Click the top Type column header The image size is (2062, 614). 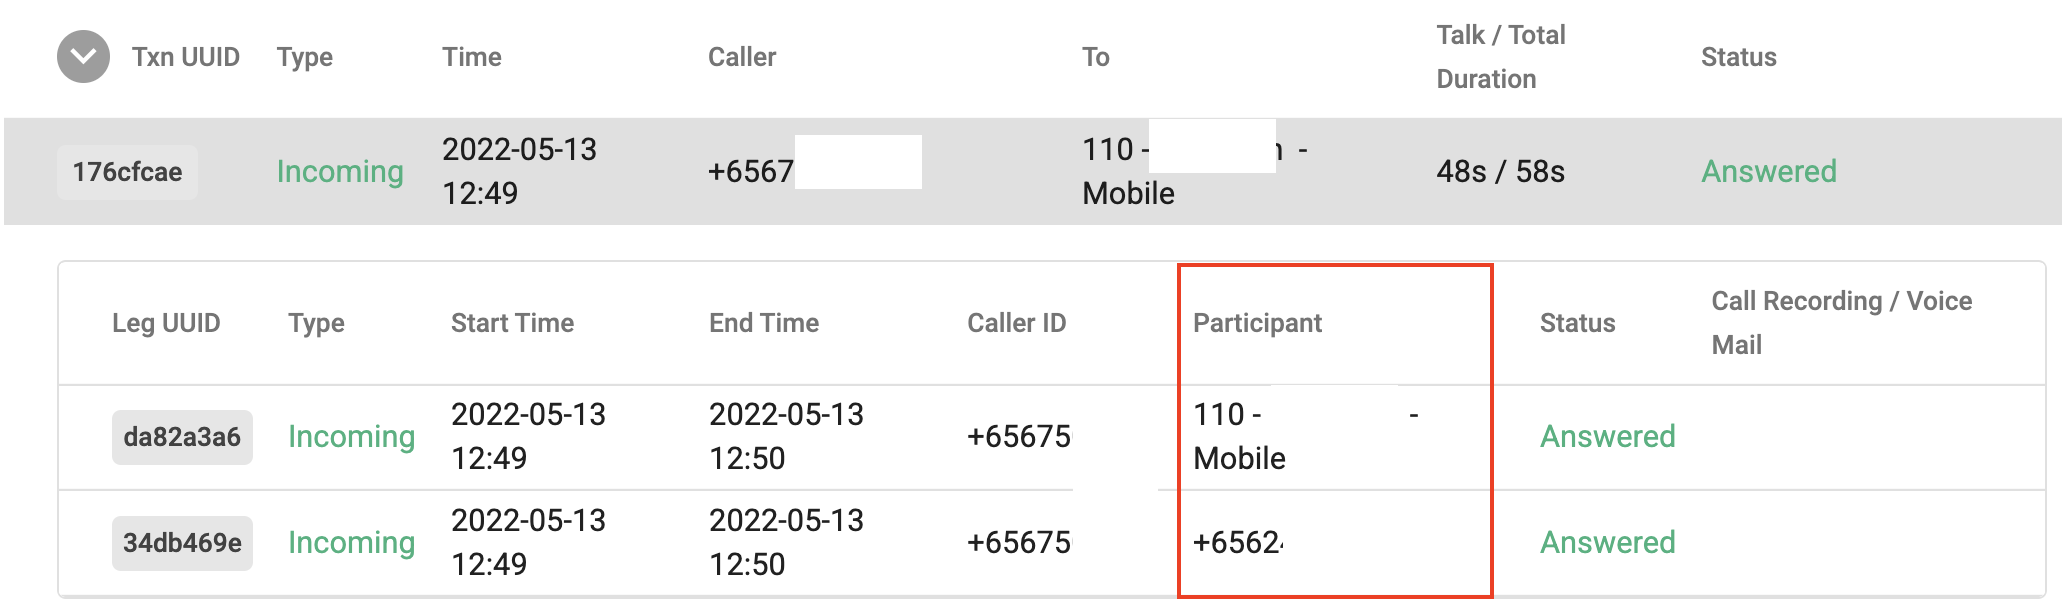click(x=305, y=57)
